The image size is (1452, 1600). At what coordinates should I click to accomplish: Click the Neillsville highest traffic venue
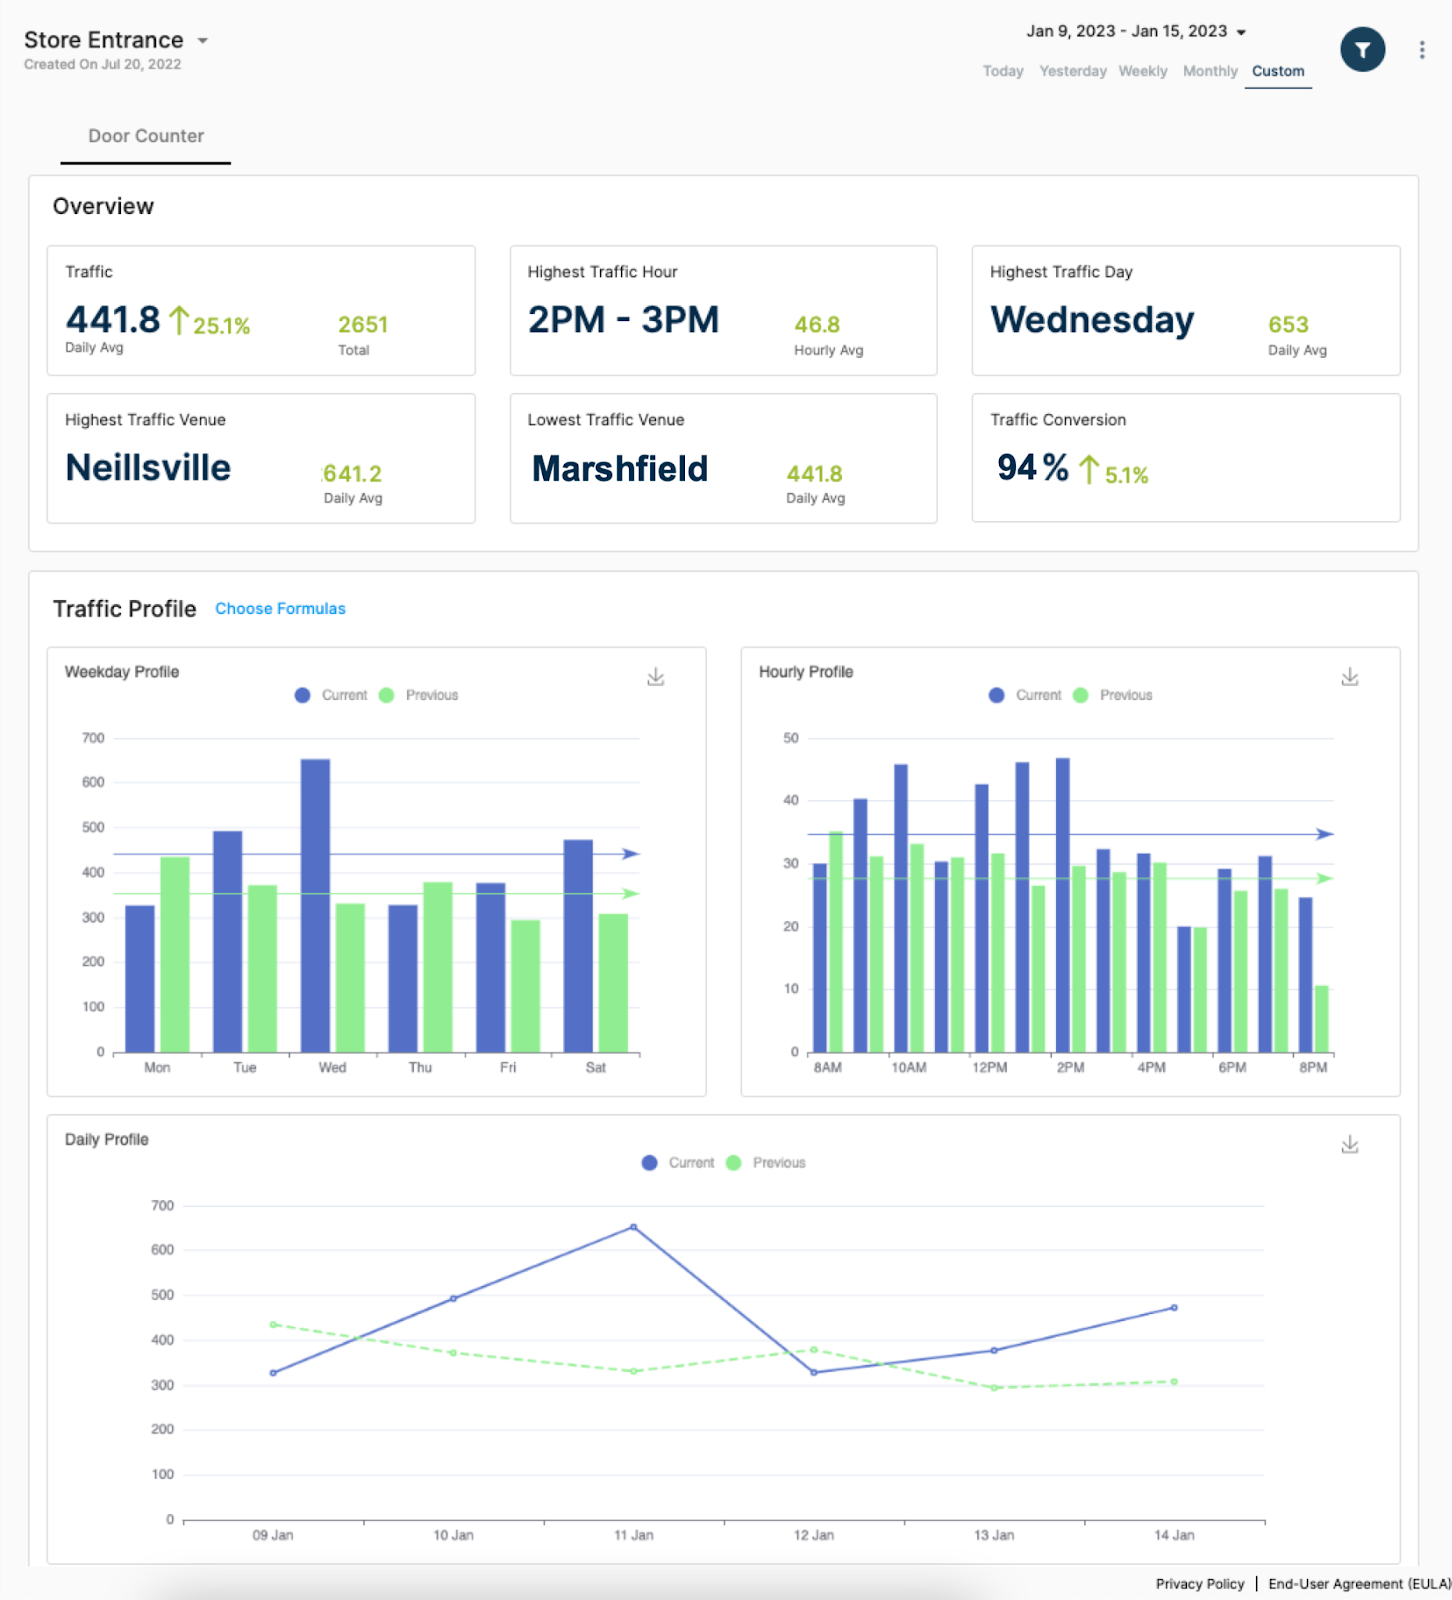(x=148, y=468)
